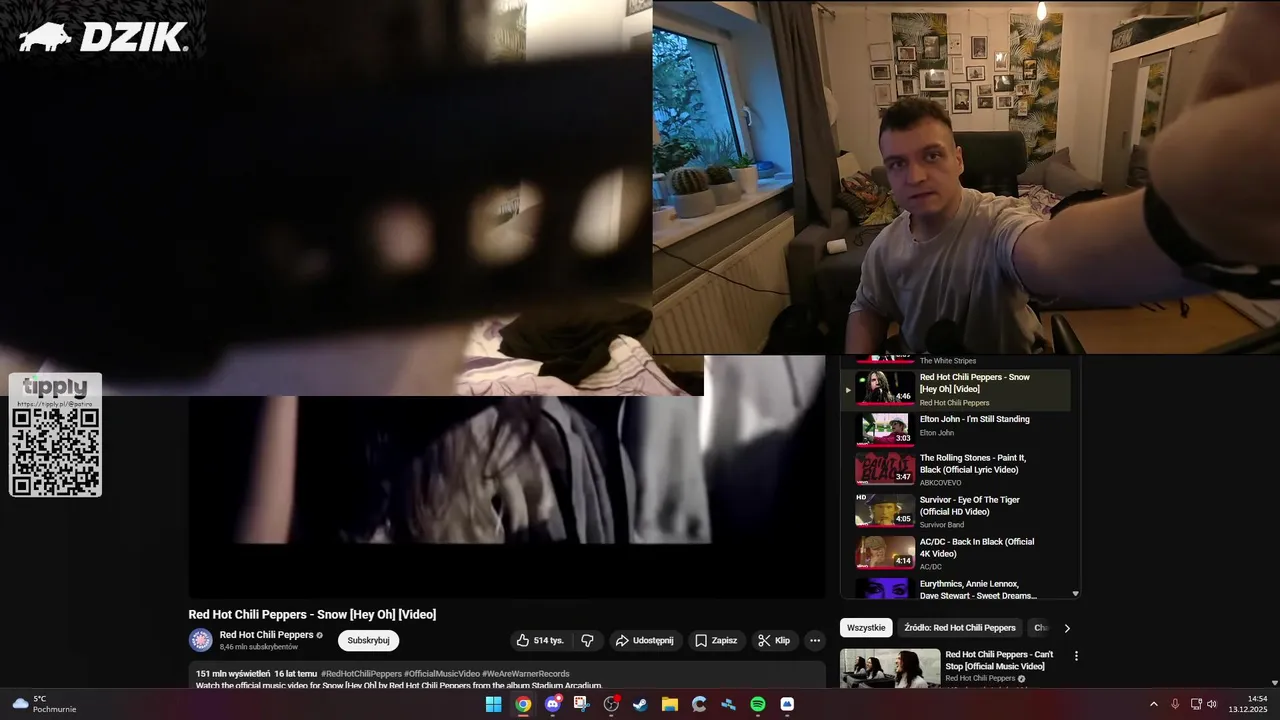Image resolution: width=1280 pixels, height=720 pixels.
Task: Select Źródło: Red Hot Chili Peppers chip
Action: pyautogui.click(x=960, y=628)
